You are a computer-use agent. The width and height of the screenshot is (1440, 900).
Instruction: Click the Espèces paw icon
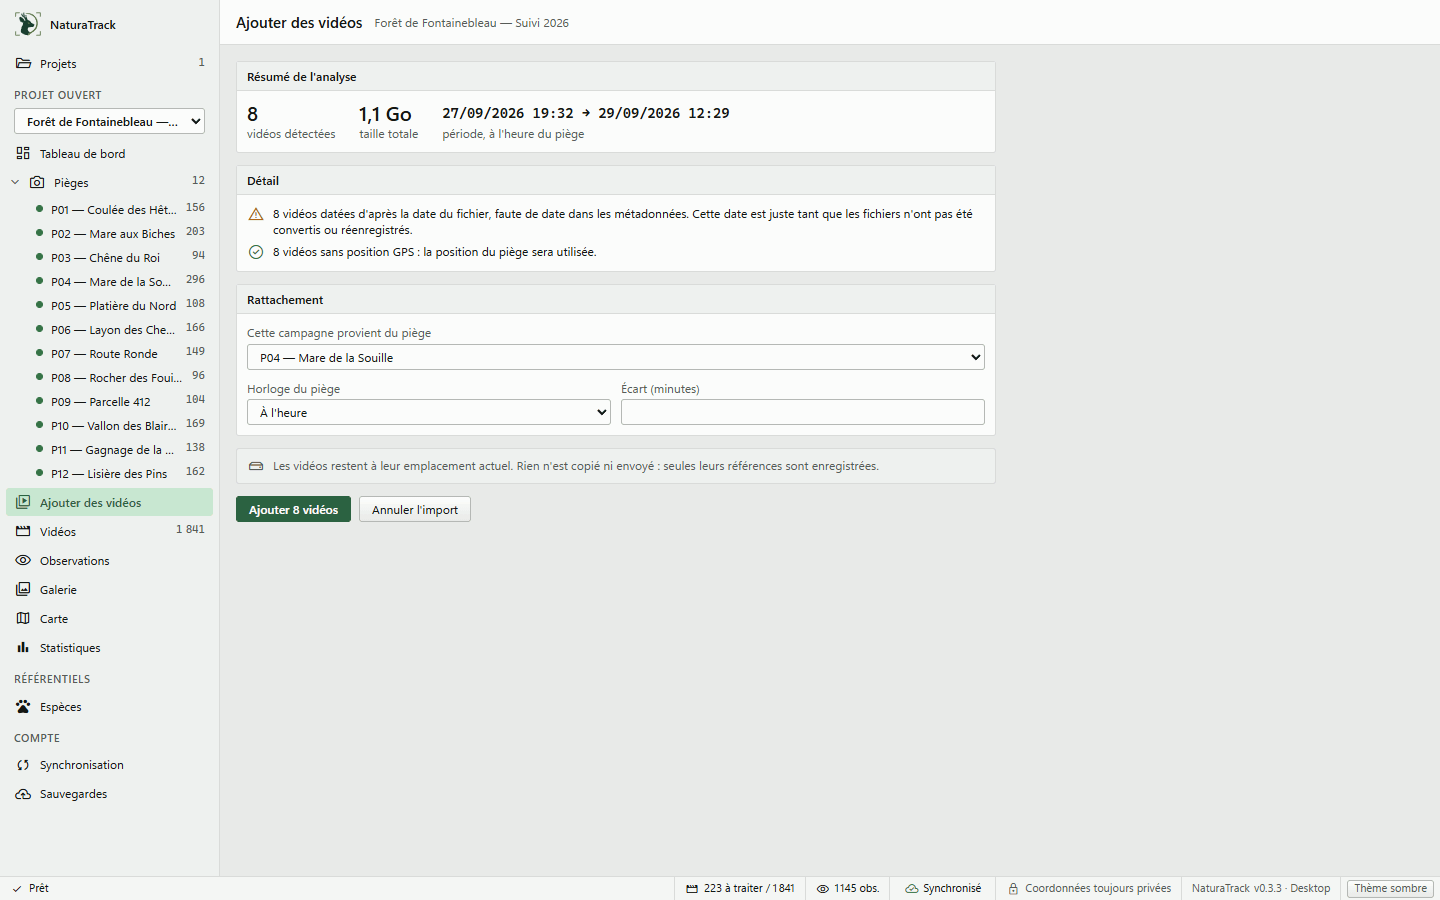(23, 706)
